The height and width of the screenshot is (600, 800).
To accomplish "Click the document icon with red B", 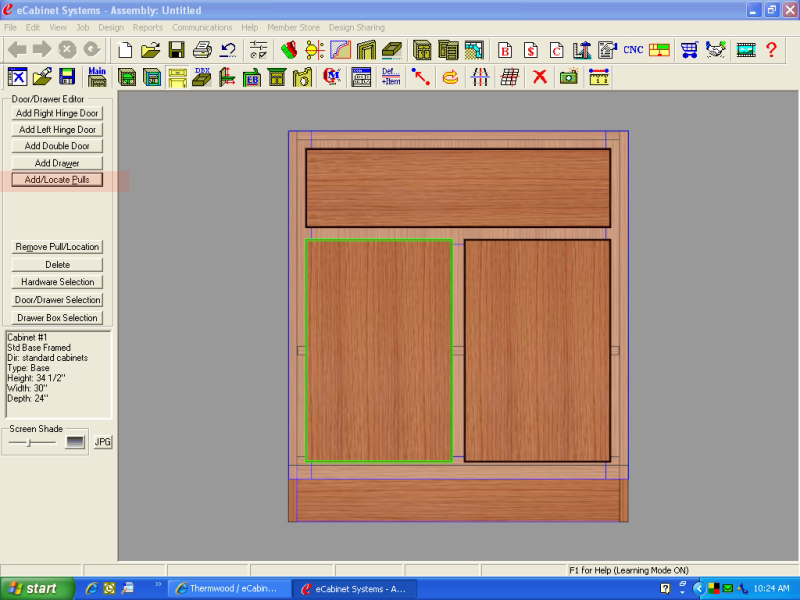I will click(x=505, y=50).
